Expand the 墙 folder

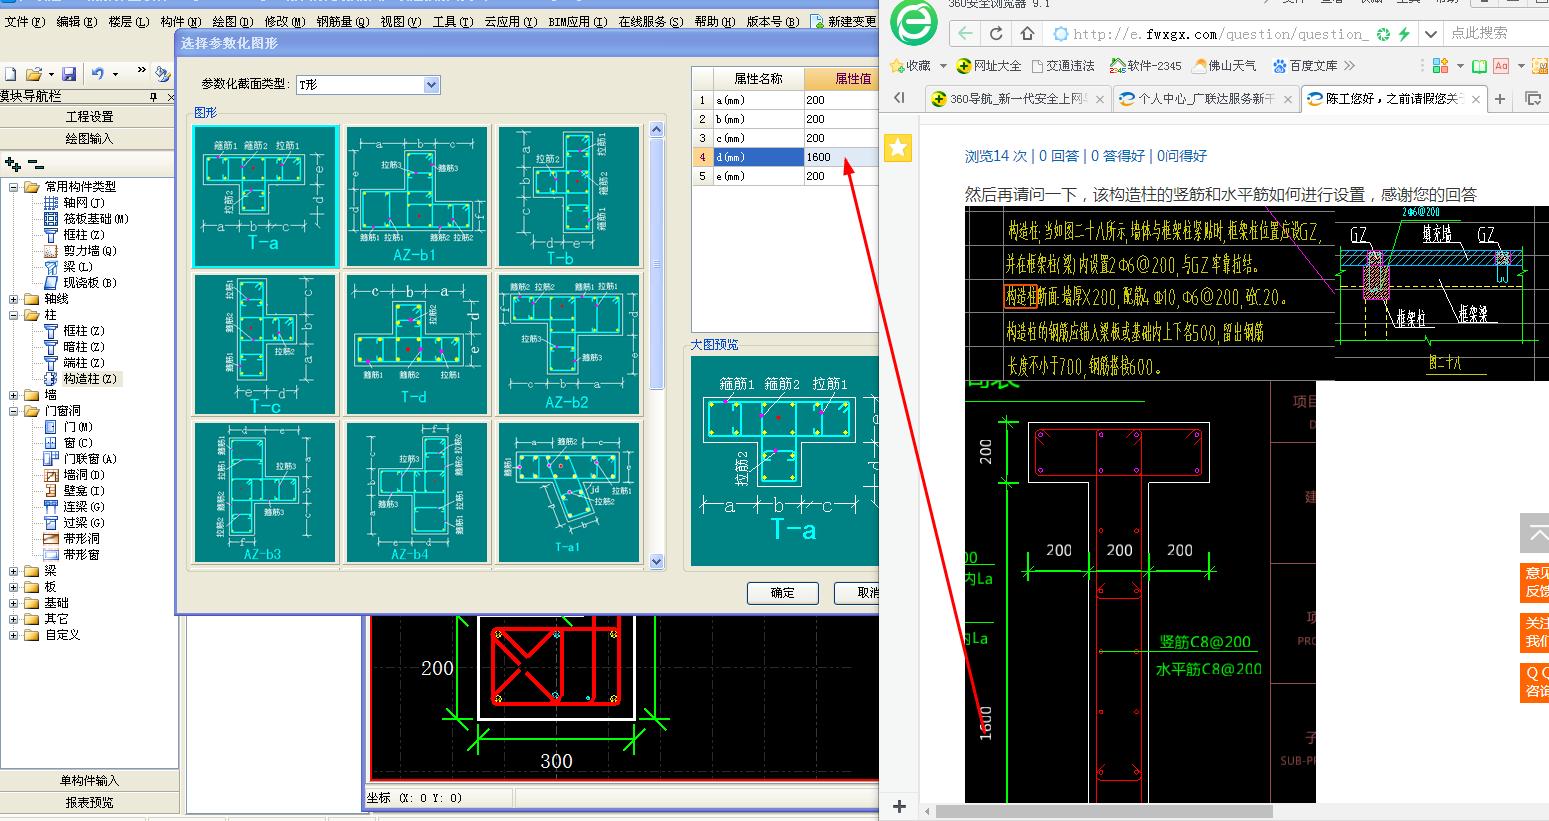[x=14, y=395]
